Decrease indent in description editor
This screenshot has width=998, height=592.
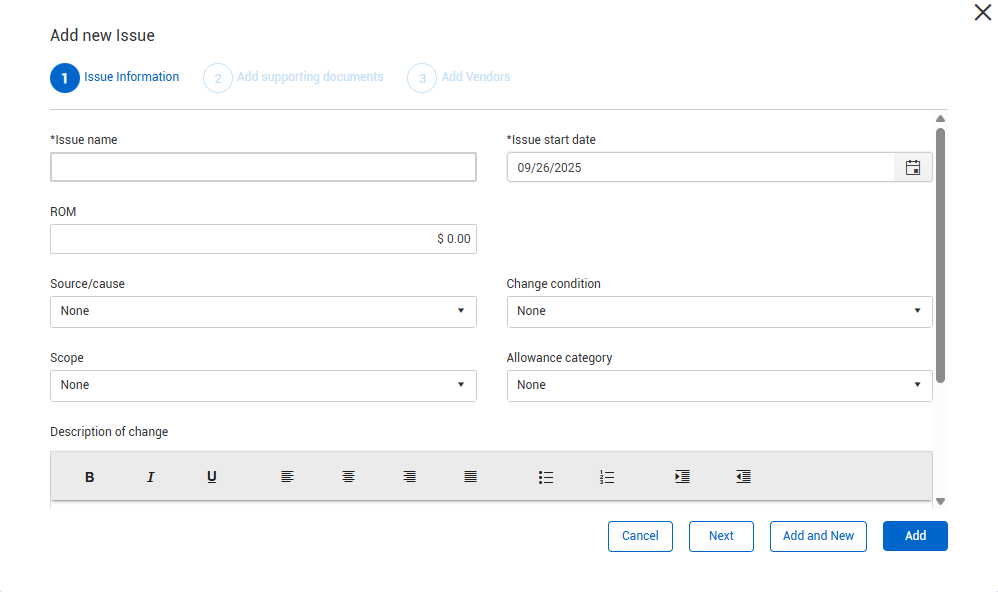[743, 477]
